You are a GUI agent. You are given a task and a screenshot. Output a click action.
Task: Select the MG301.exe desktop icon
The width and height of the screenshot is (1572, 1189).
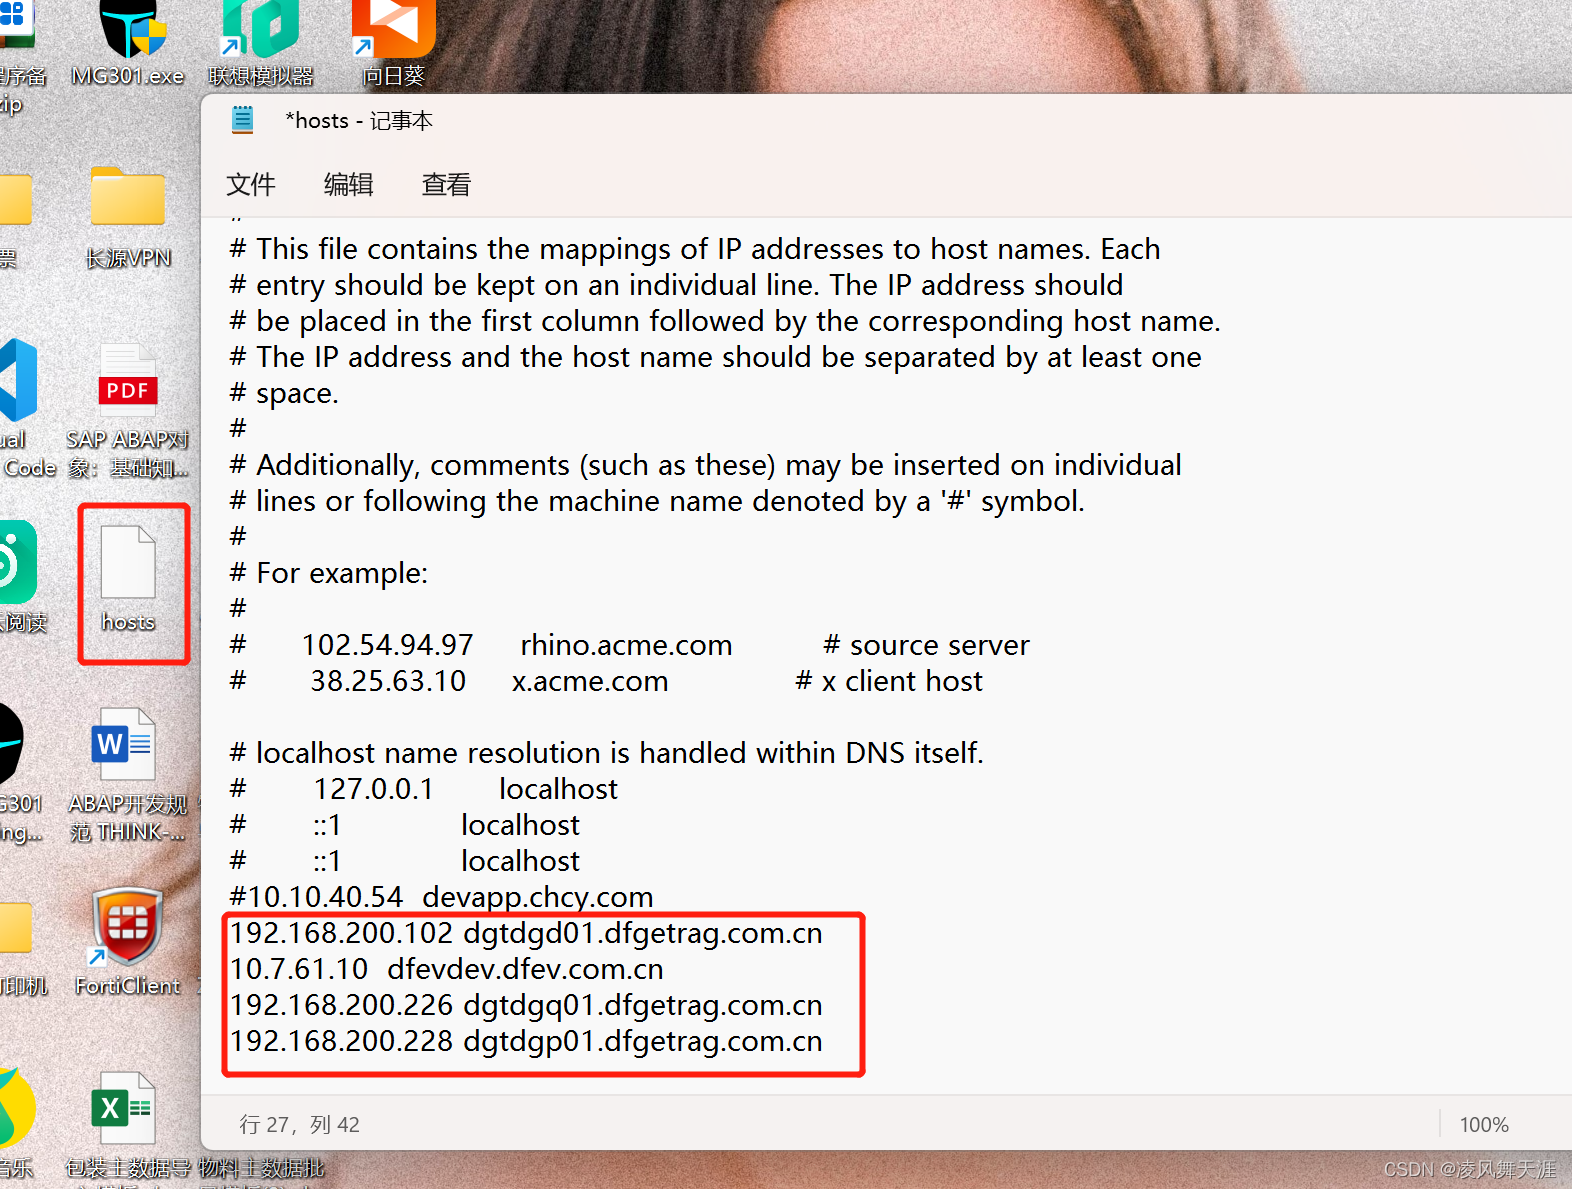pos(128,45)
